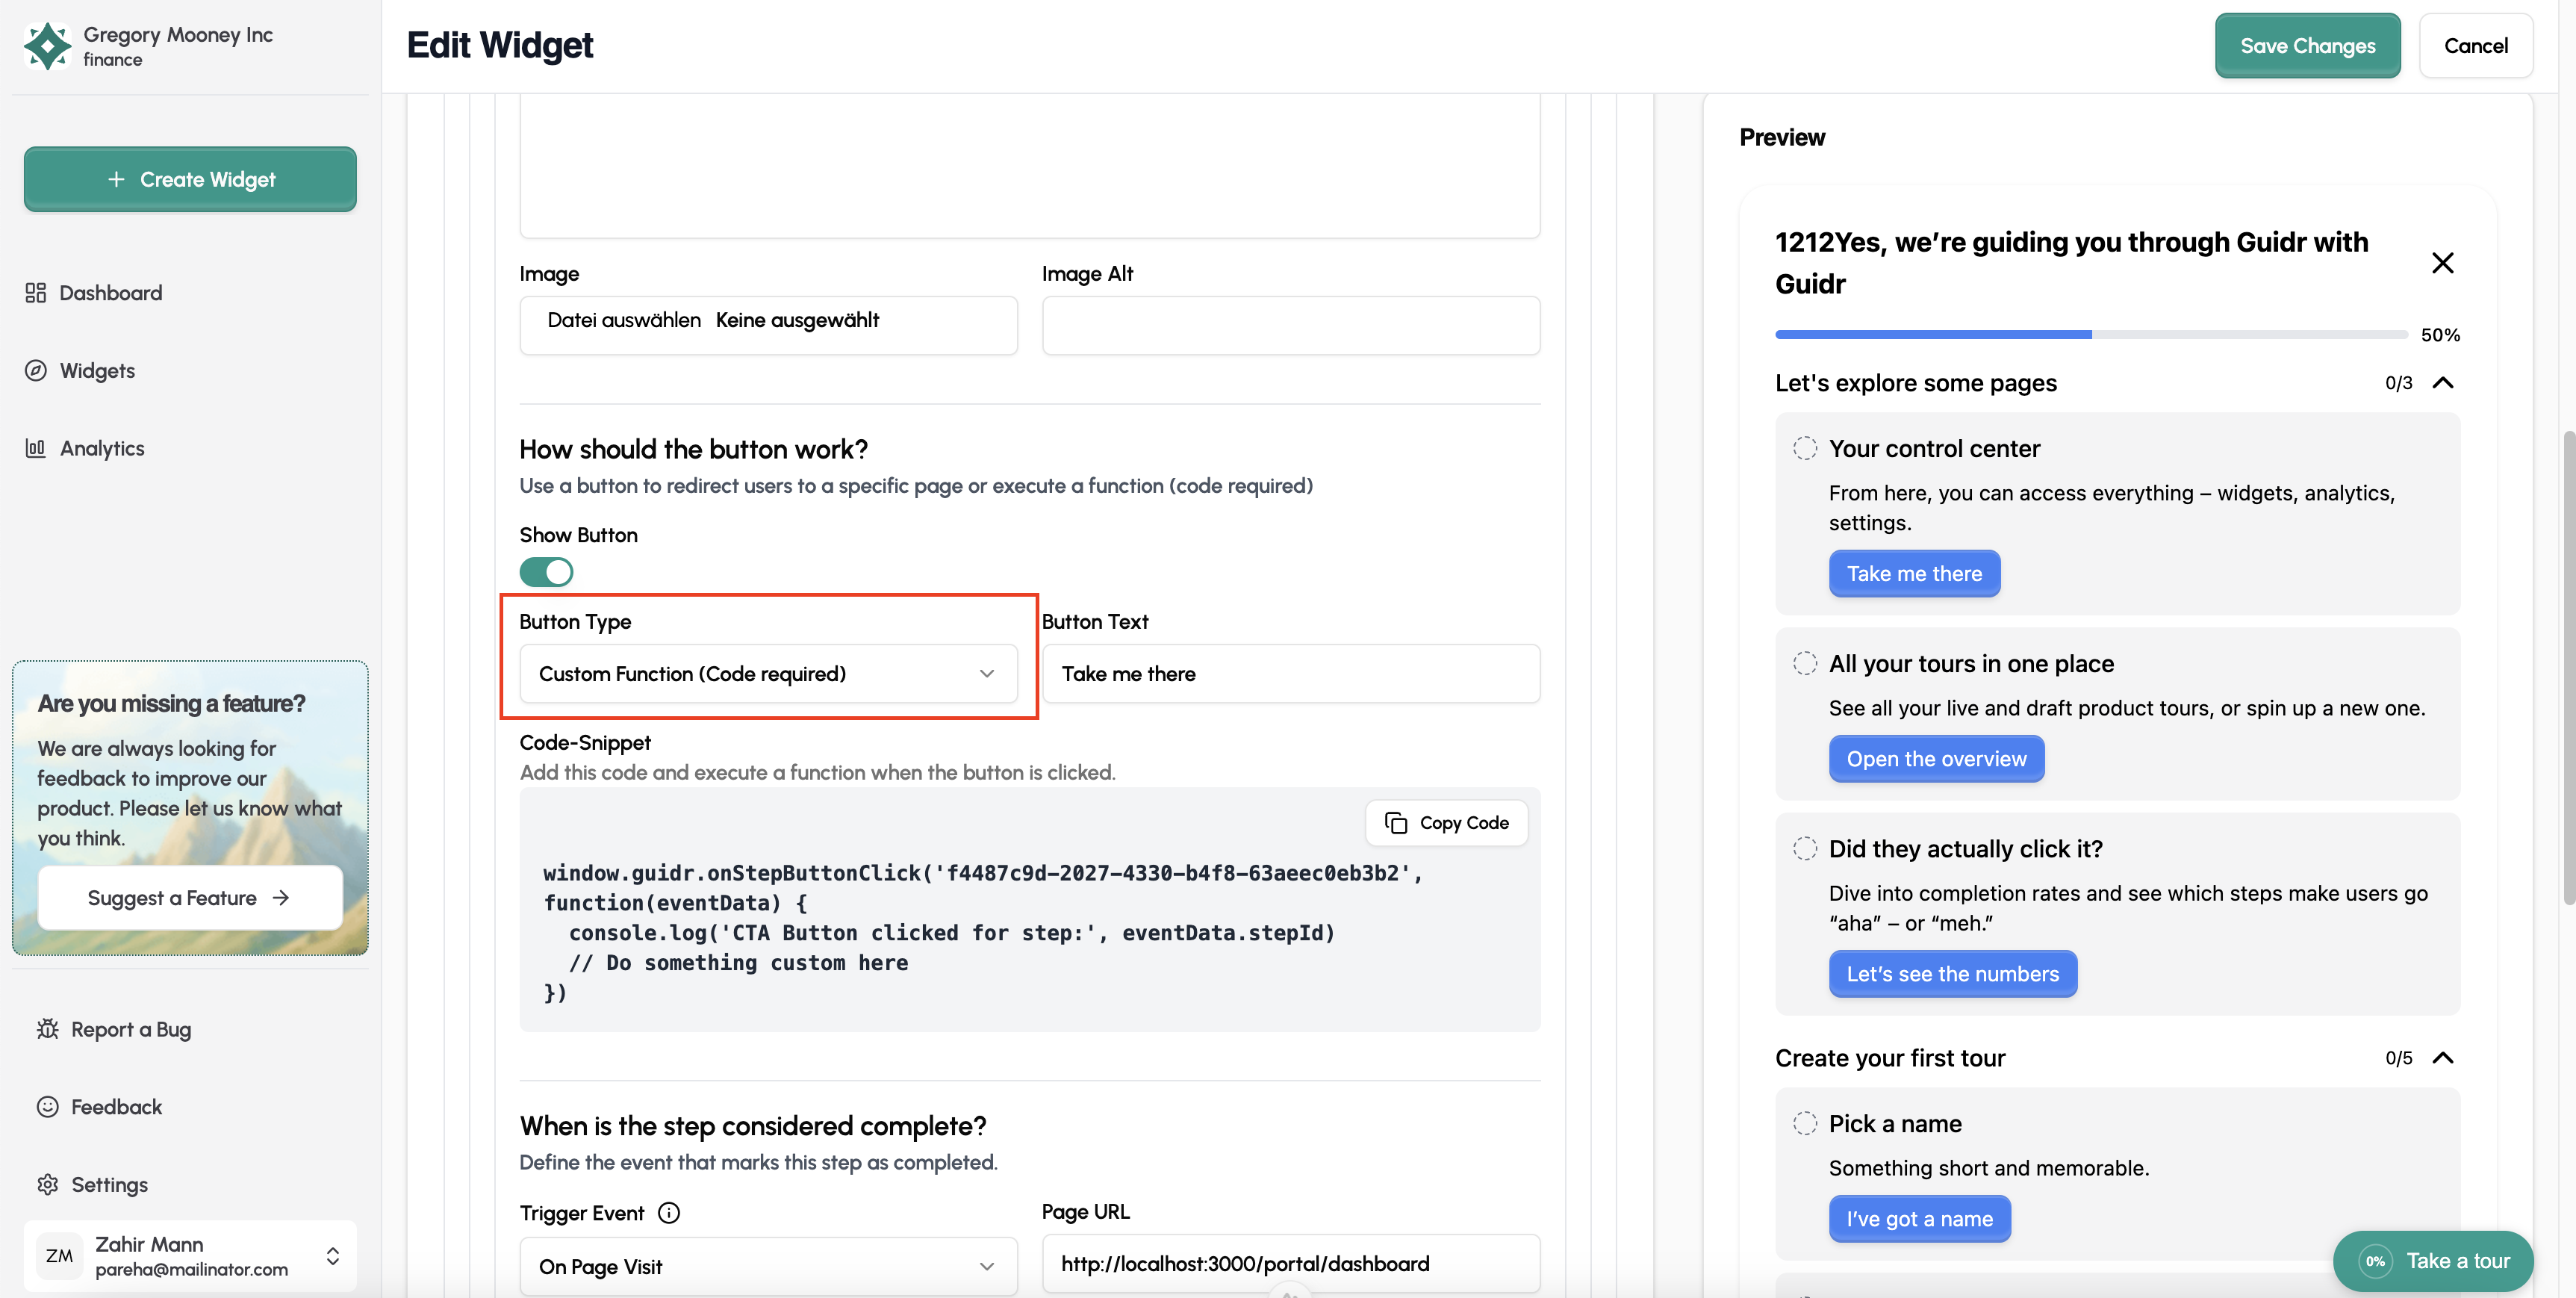Open the Button Type dropdown

(768, 673)
